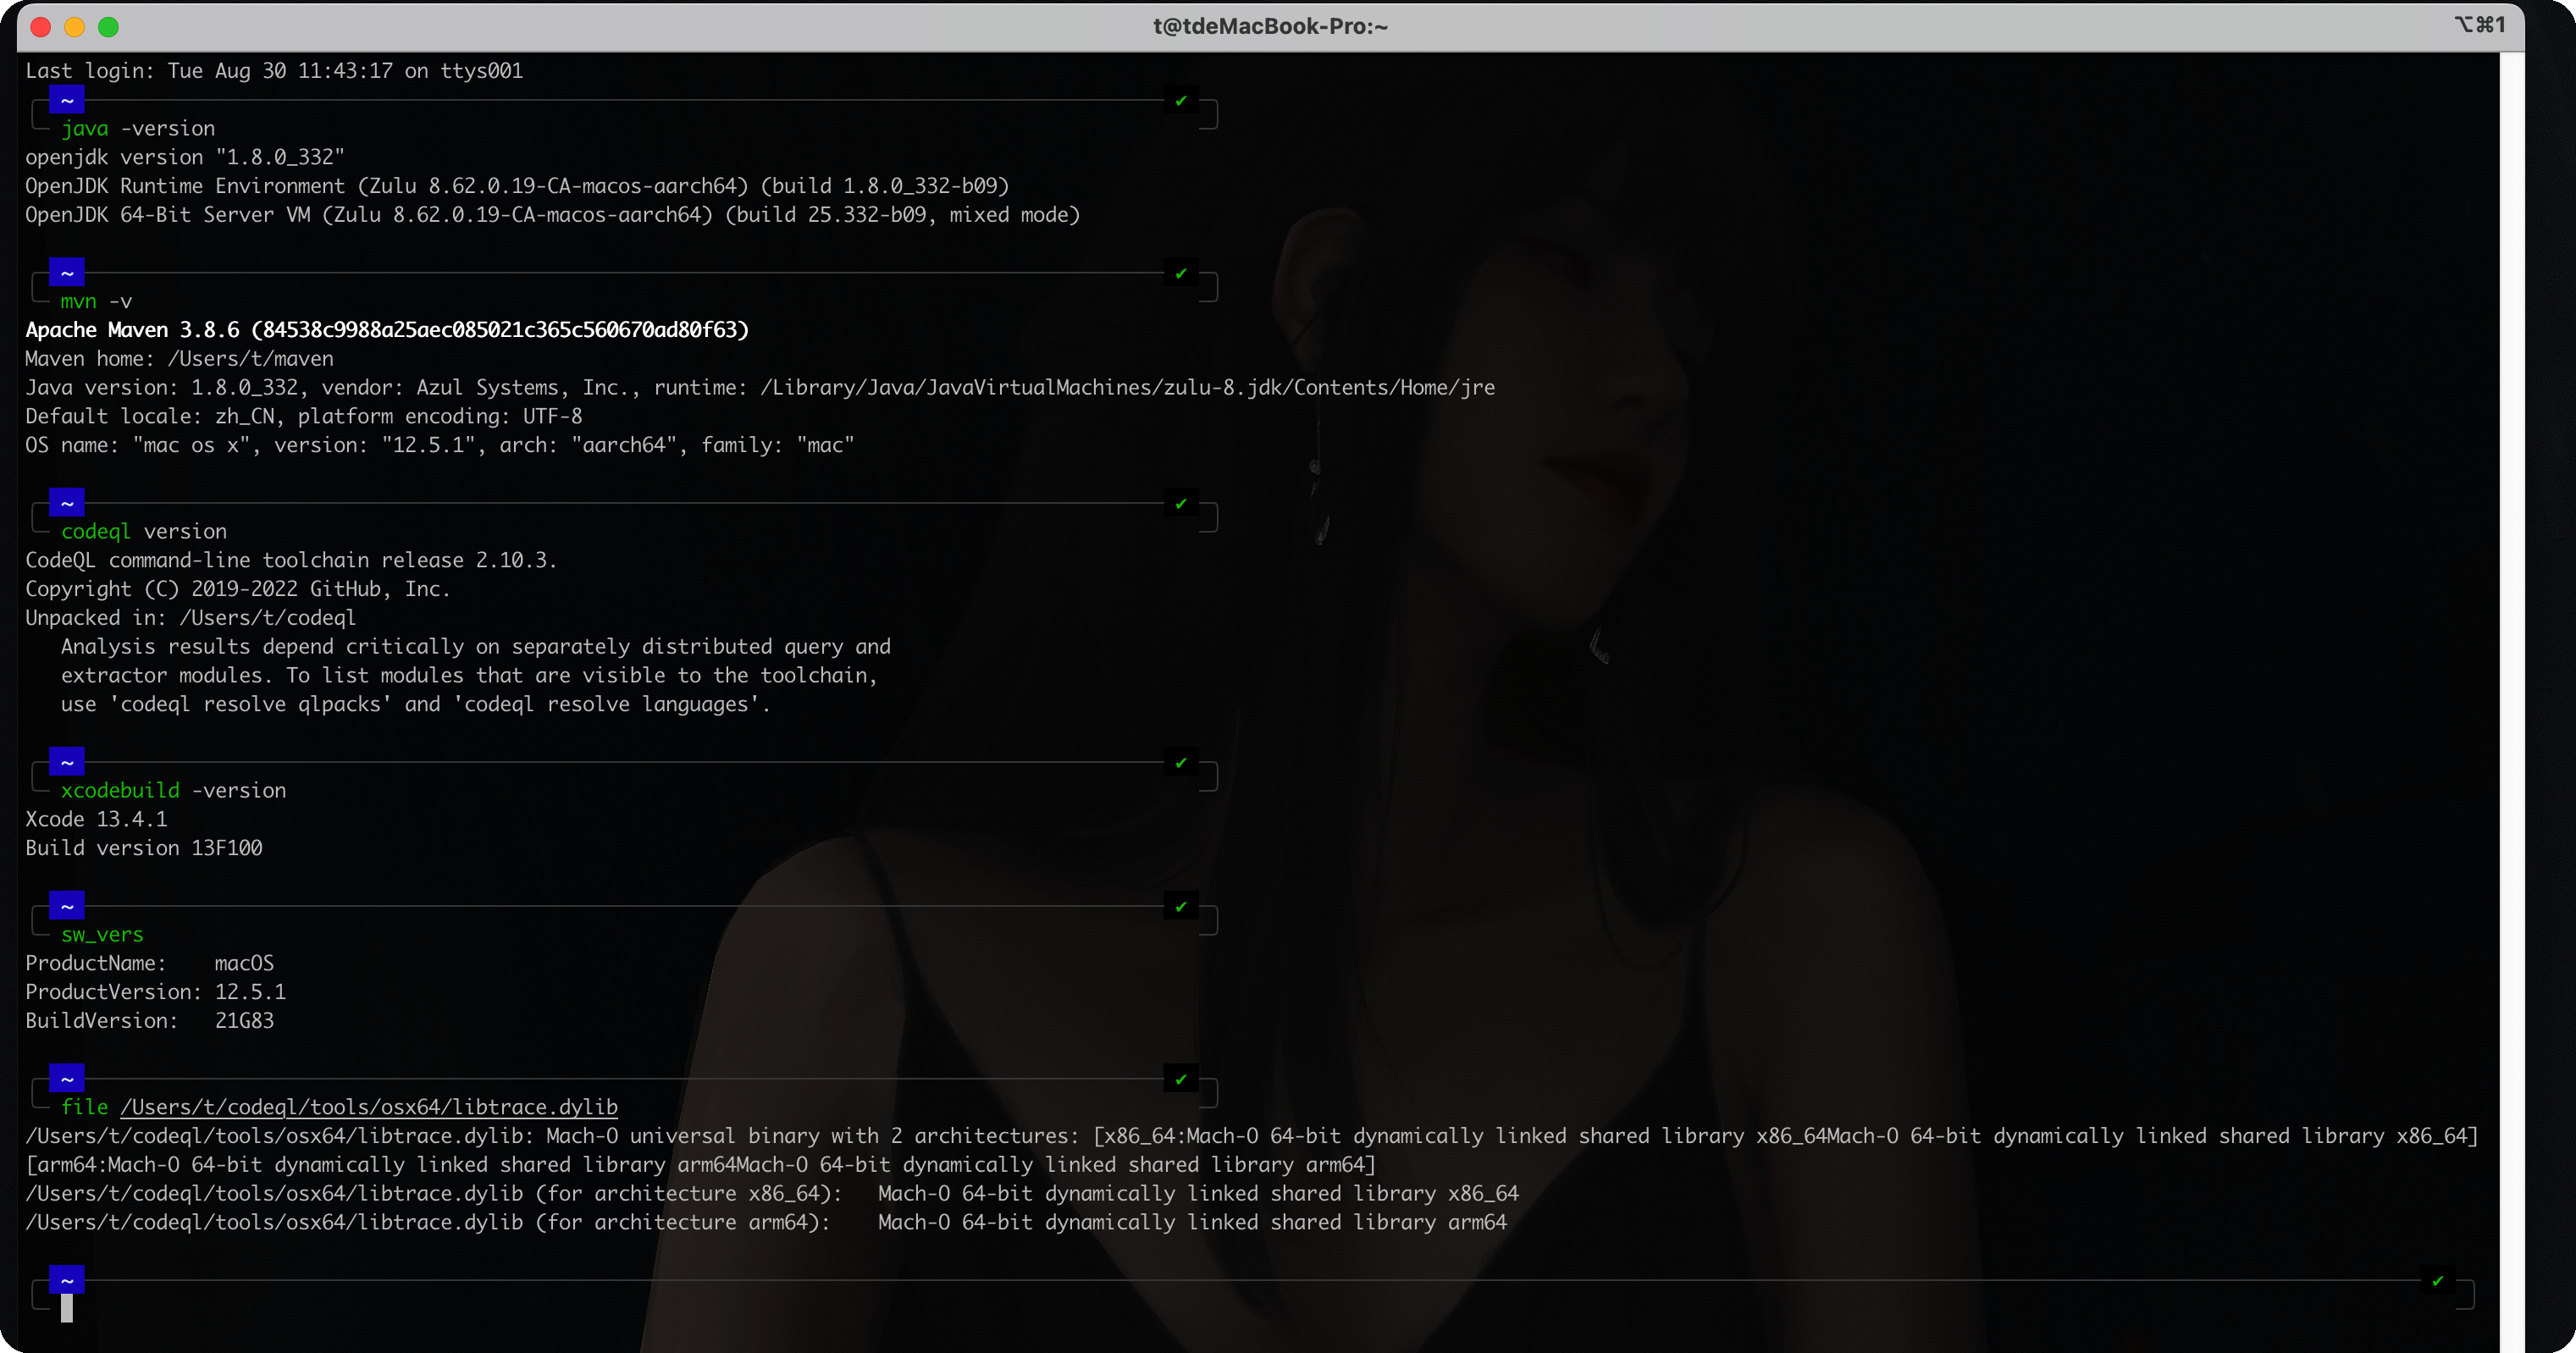Click the green checkmark on the last empty prompt
This screenshot has height=1353, width=2576.
[x=2438, y=1280]
